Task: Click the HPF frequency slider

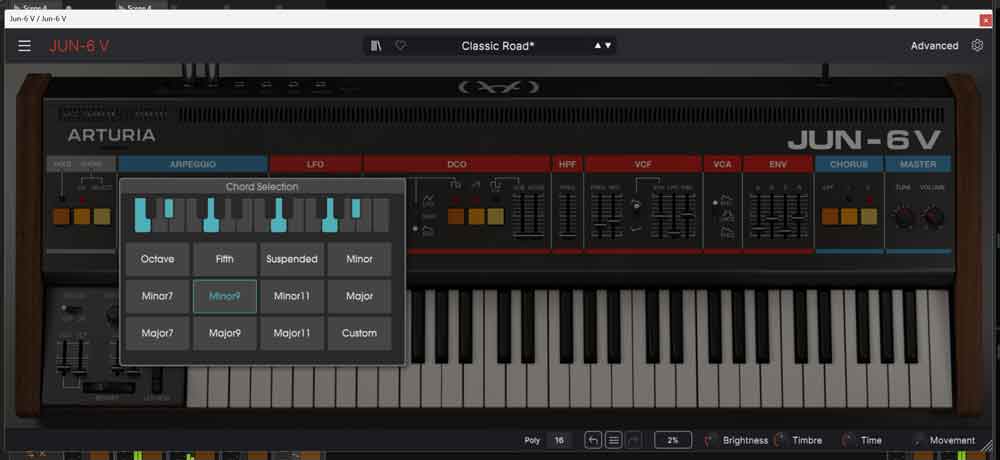Action: coord(567,217)
